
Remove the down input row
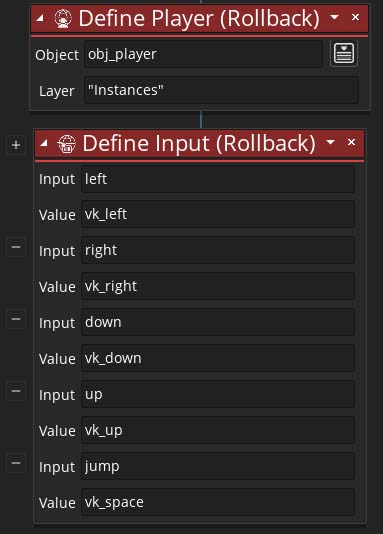pyautogui.click(x=16, y=319)
